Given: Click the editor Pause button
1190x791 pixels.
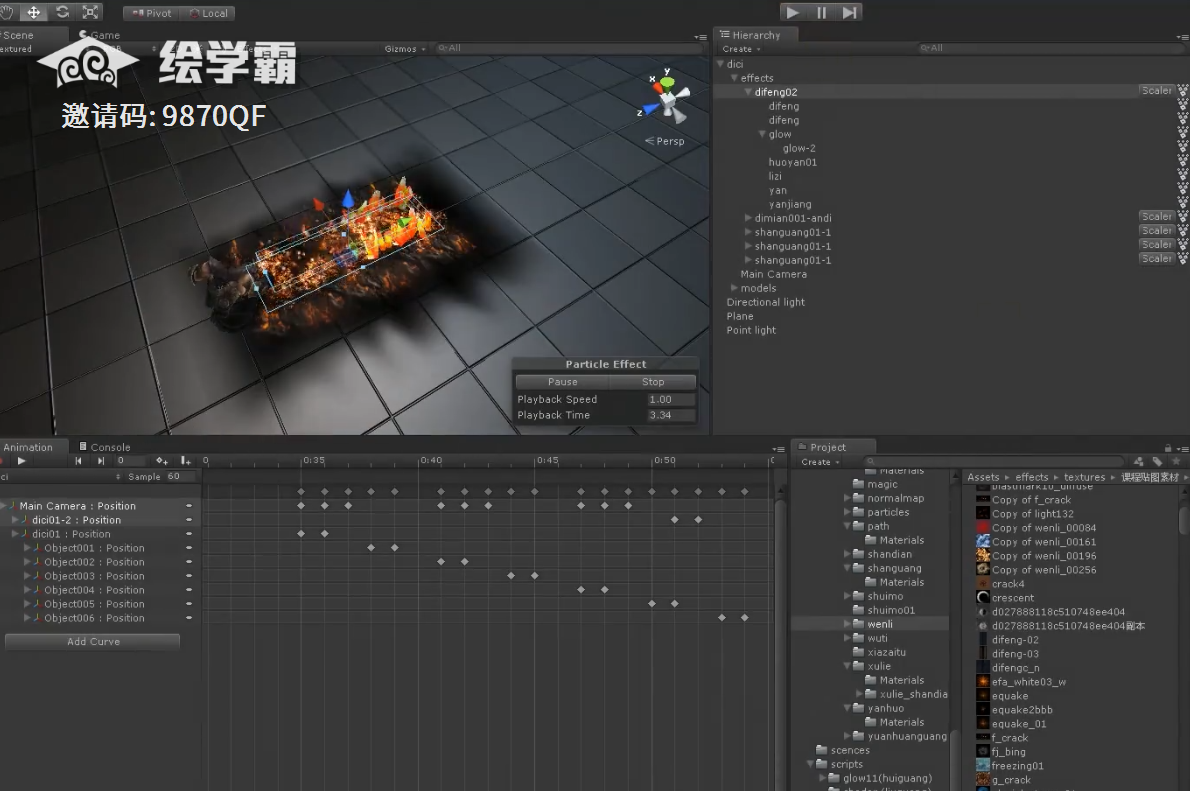Looking at the screenshot, I should point(821,12).
